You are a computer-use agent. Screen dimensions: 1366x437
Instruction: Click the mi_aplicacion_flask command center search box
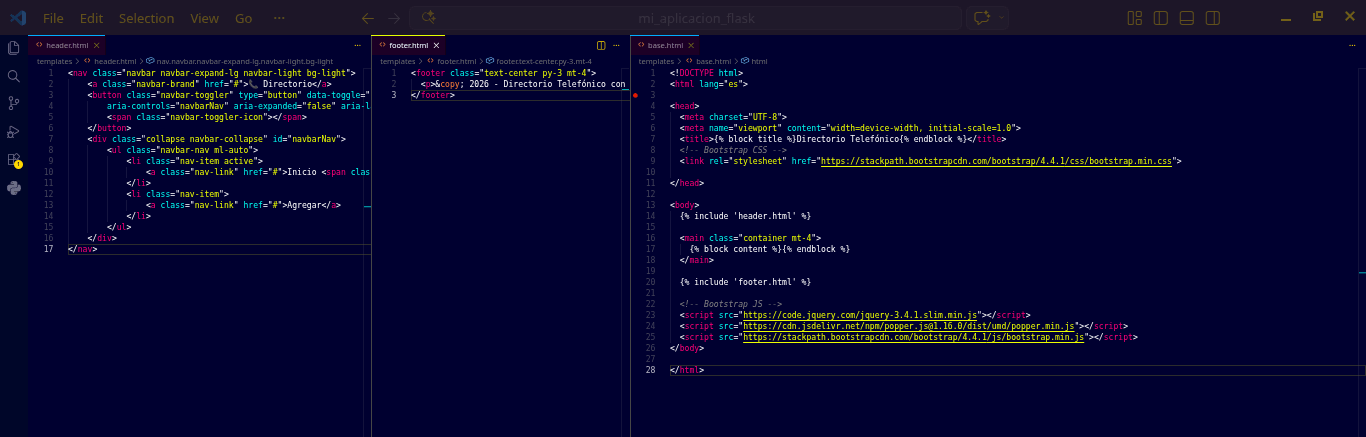684,18
